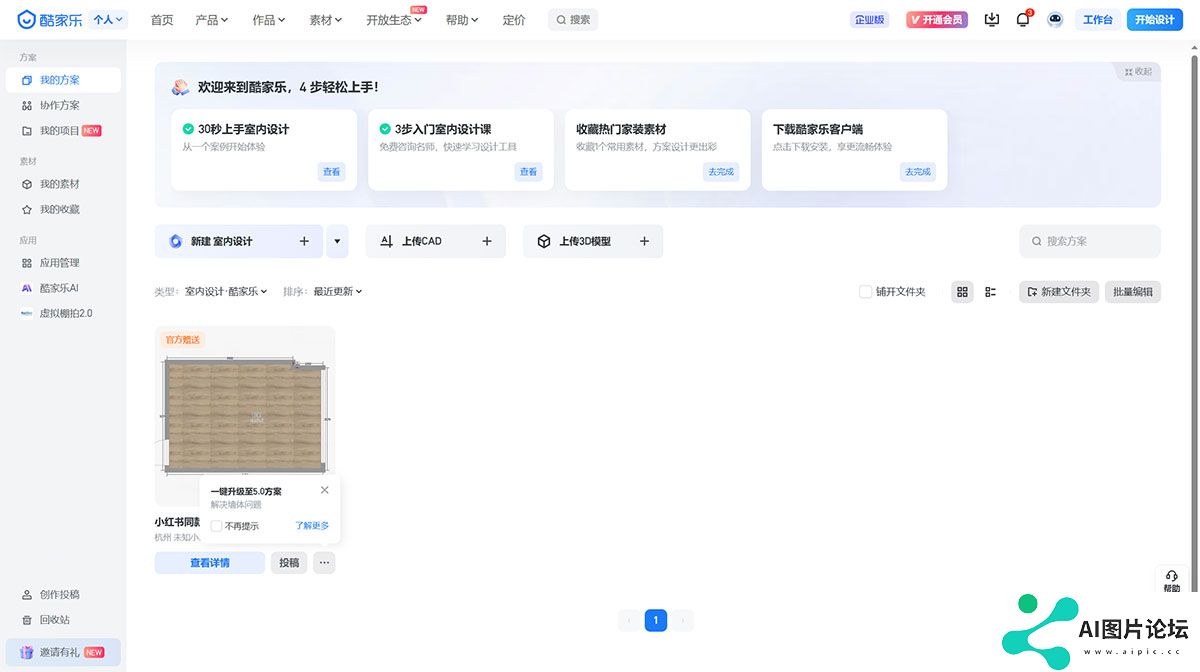This screenshot has height=672, width=1200.
Task: Click the plus on 上传CAD
Action: pos(487,241)
